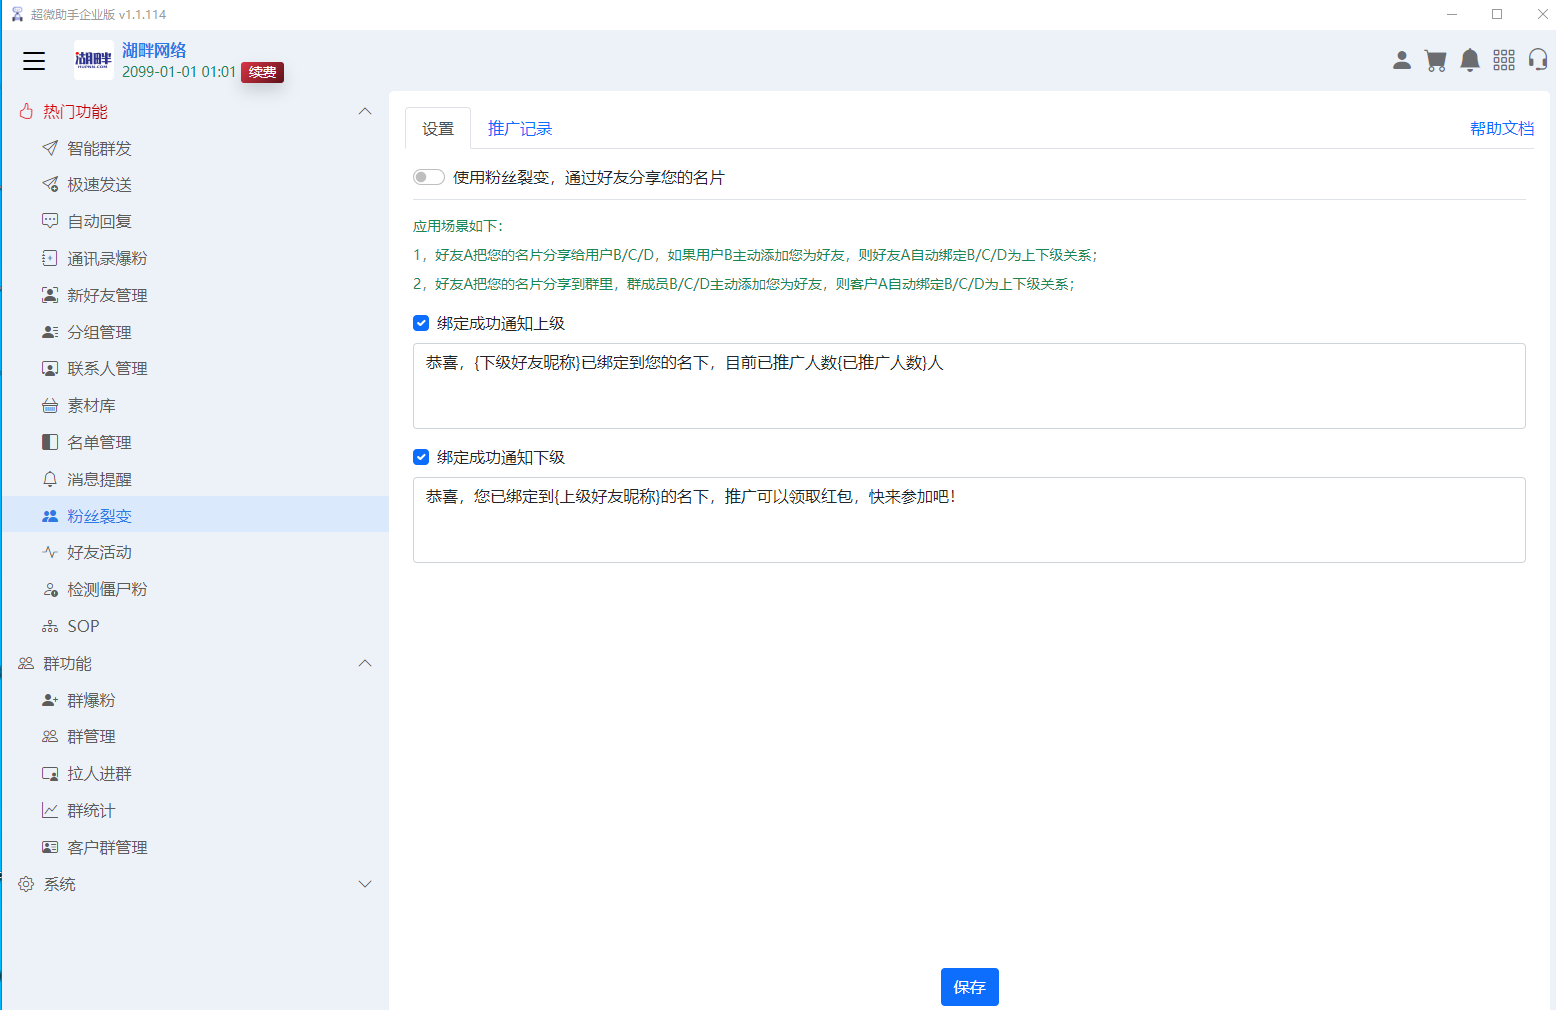1556x1010 pixels.
Task: Click the headset customer service icon
Action: pyautogui.click(x=1537, y=60)
